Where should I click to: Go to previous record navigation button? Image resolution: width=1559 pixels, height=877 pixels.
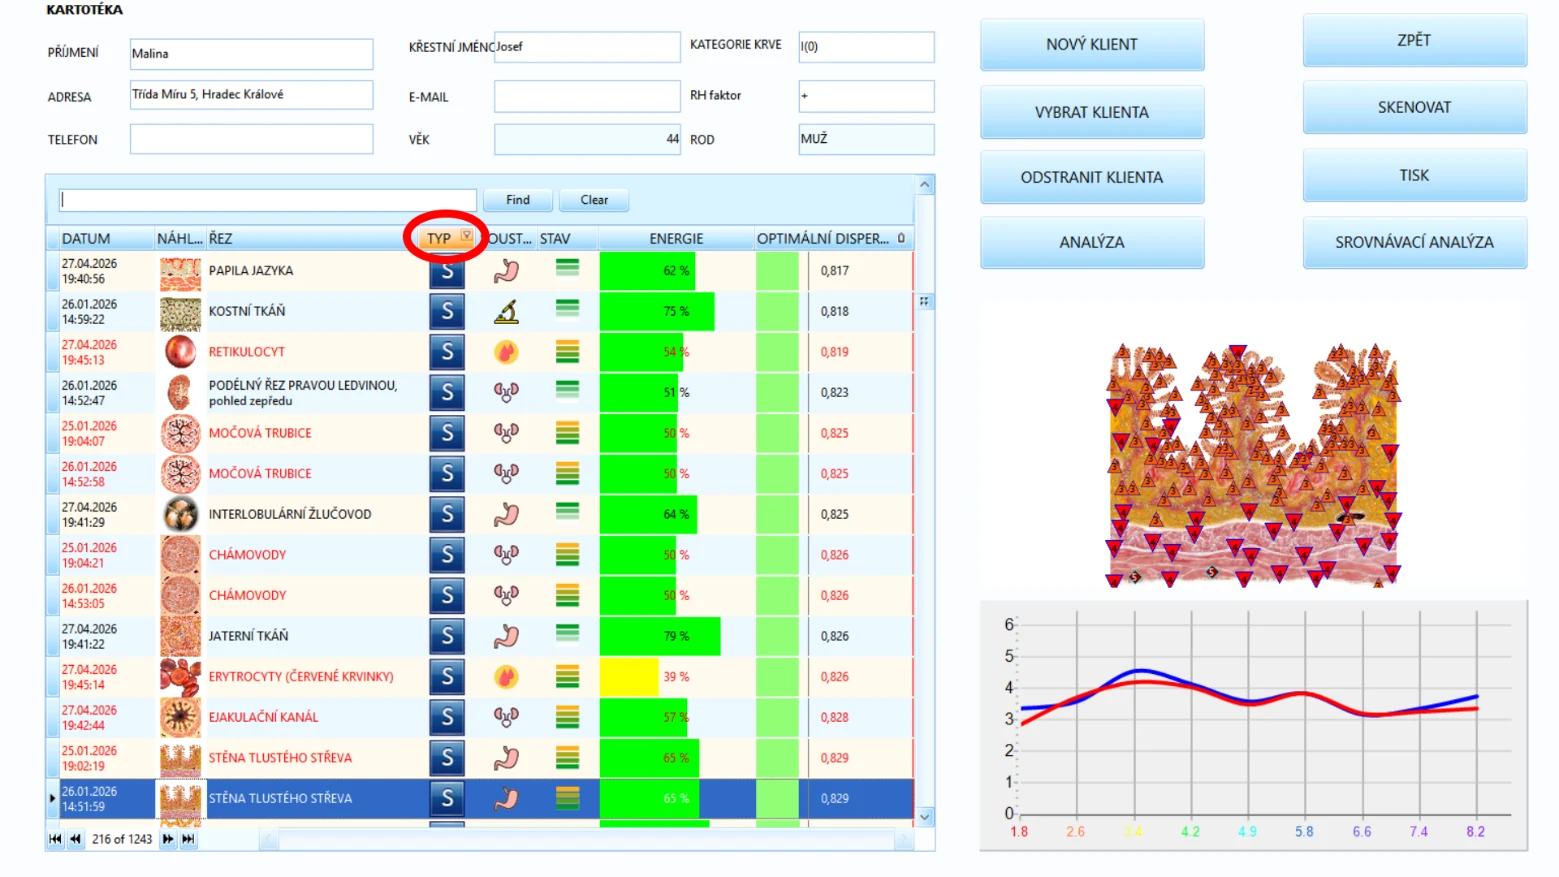75,839
